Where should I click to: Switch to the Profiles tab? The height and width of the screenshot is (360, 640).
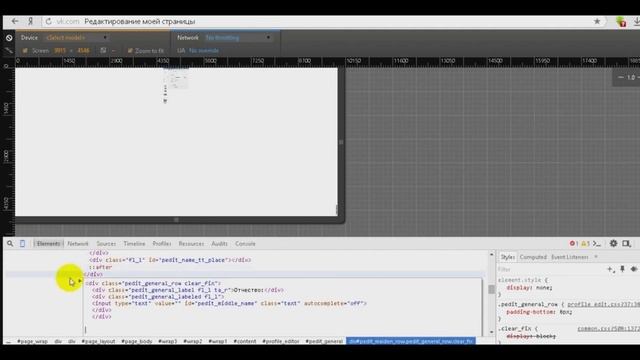point(162,244)
